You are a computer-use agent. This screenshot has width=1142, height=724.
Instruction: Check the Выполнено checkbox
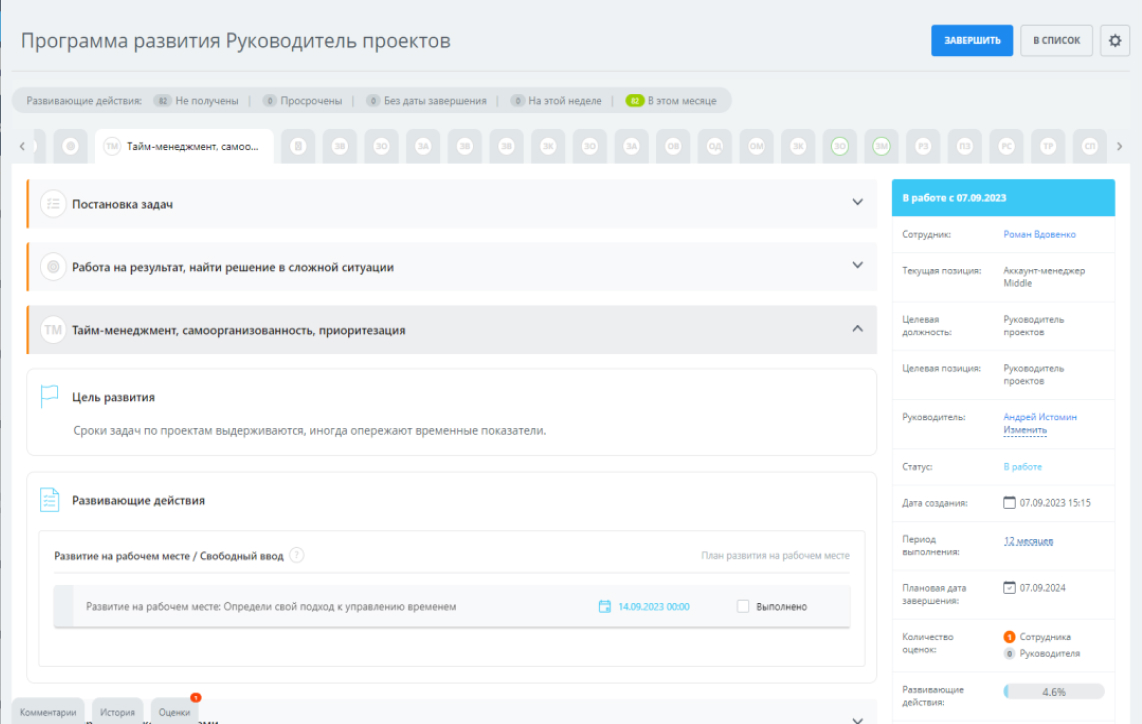[742, 607]
